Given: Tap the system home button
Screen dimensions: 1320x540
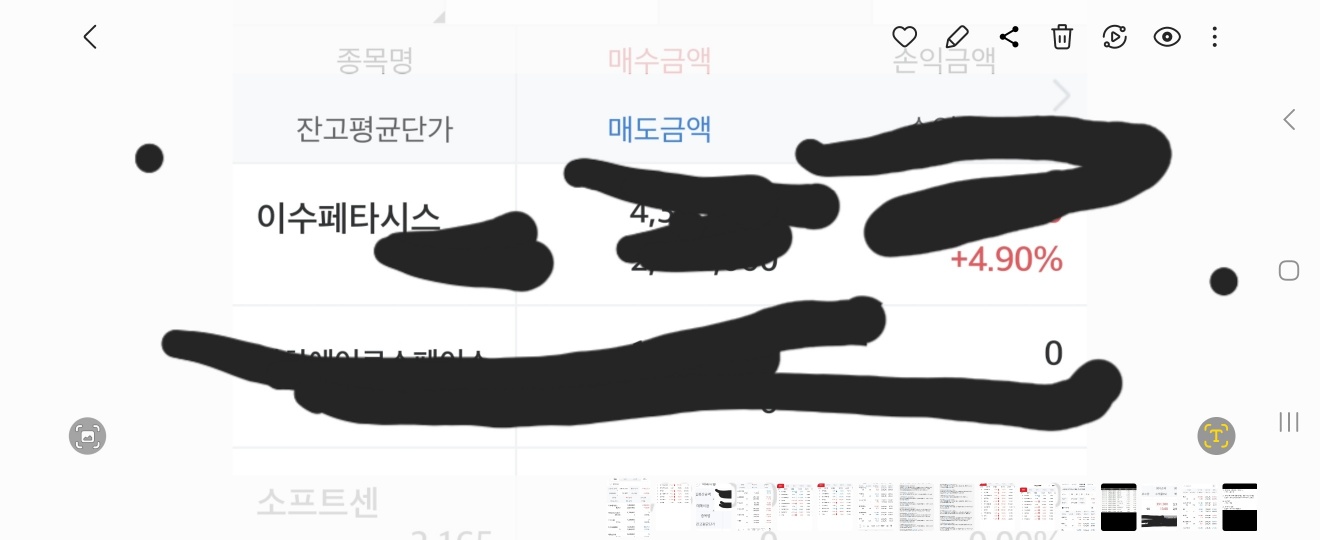Looking at the screenshot, I should point(1289,271).
